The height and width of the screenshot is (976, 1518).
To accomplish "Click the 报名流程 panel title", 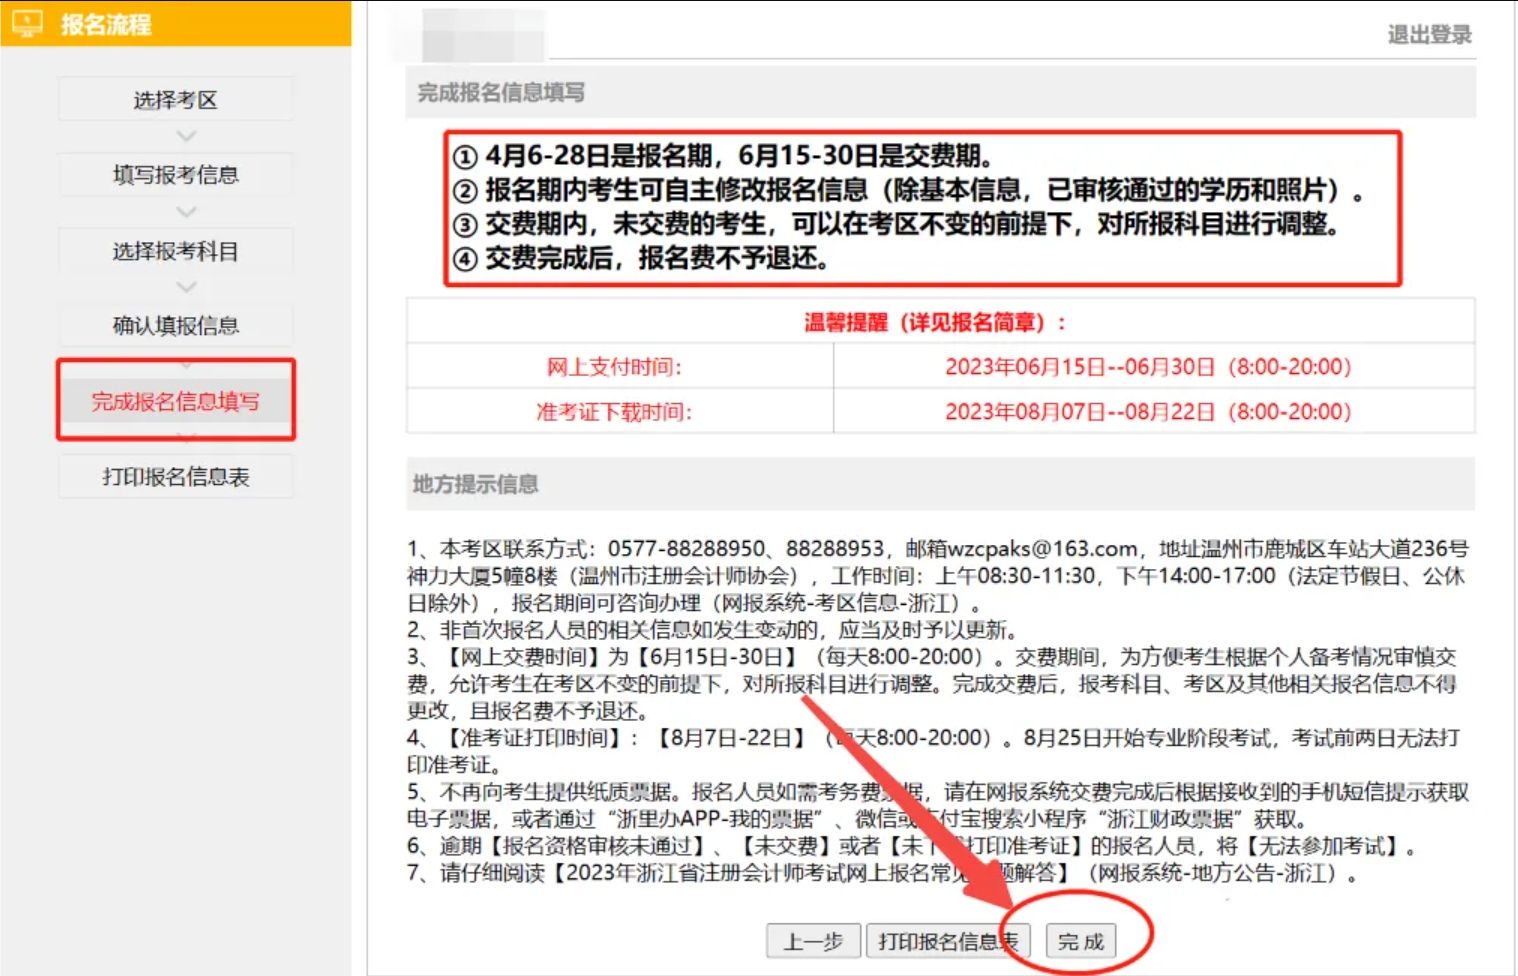I will tap(106, 24).
